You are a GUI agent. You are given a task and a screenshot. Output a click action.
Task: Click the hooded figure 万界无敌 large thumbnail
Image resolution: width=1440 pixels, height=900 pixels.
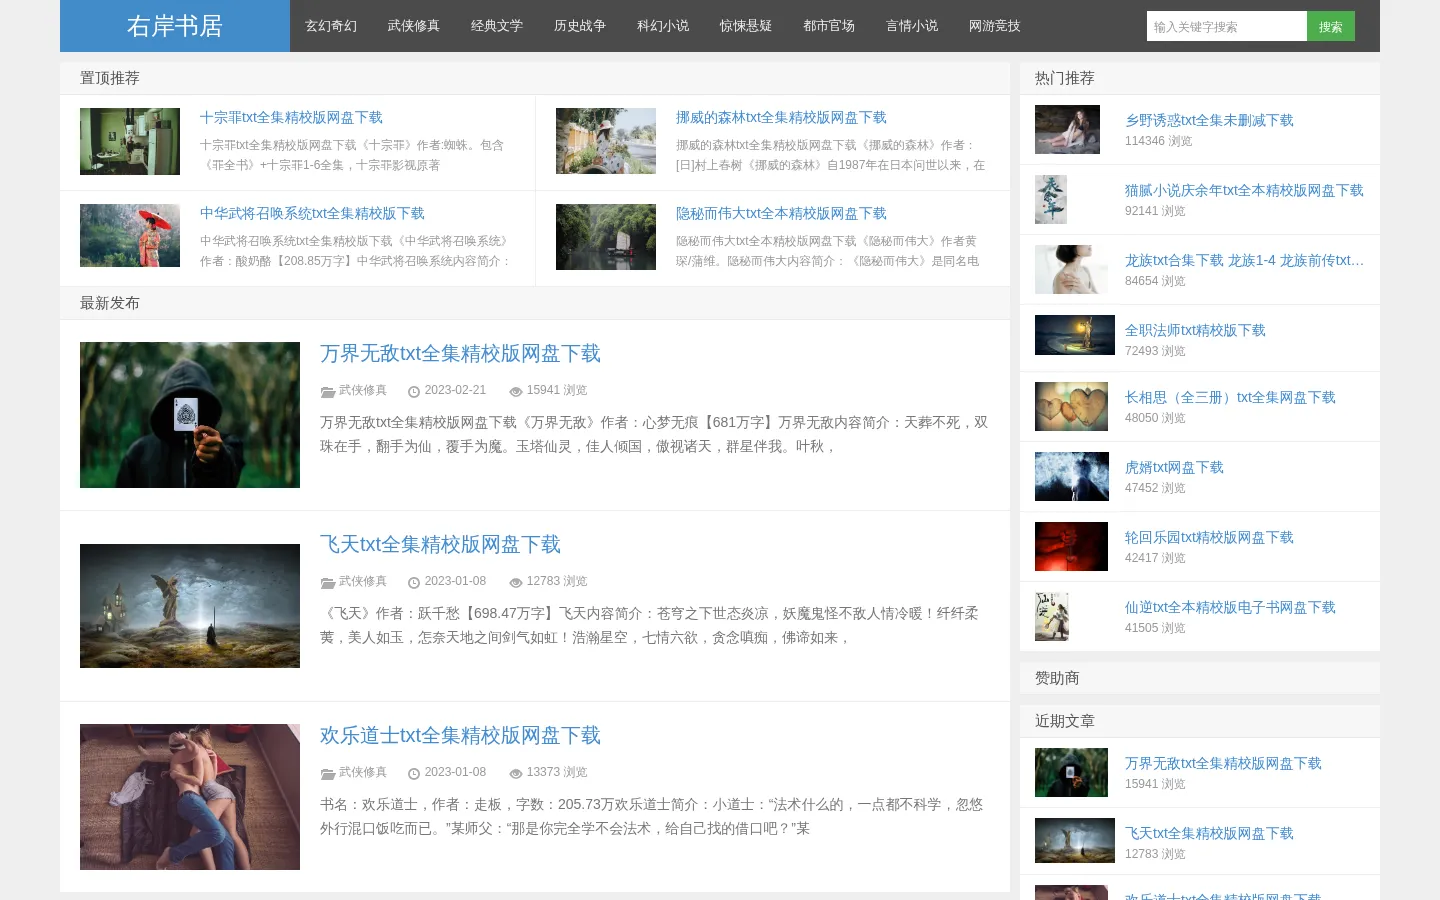point(190,415)
